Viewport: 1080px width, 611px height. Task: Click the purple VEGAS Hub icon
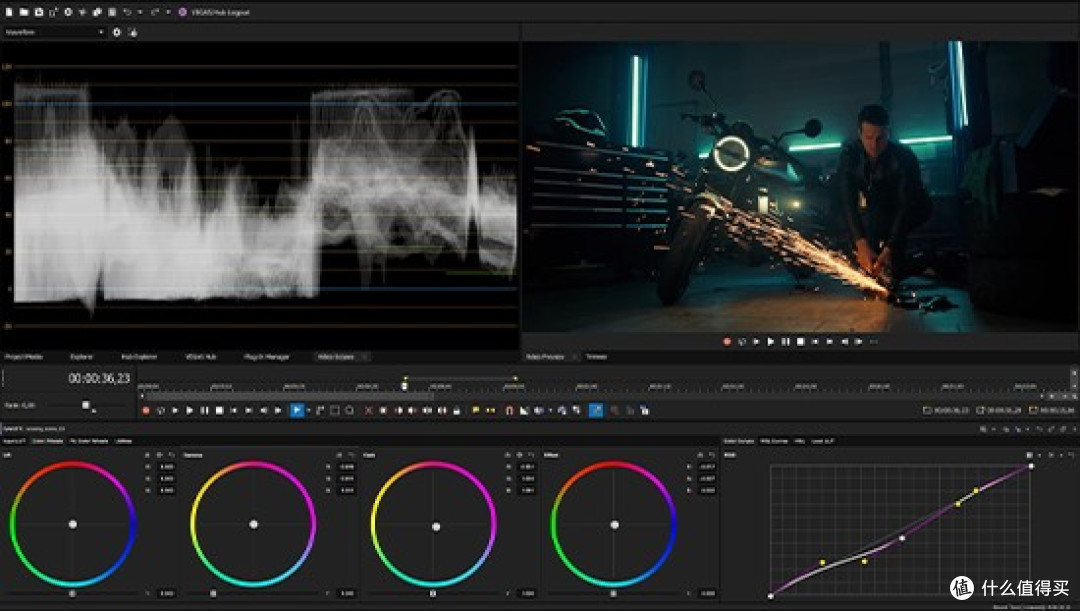(183, 12)
